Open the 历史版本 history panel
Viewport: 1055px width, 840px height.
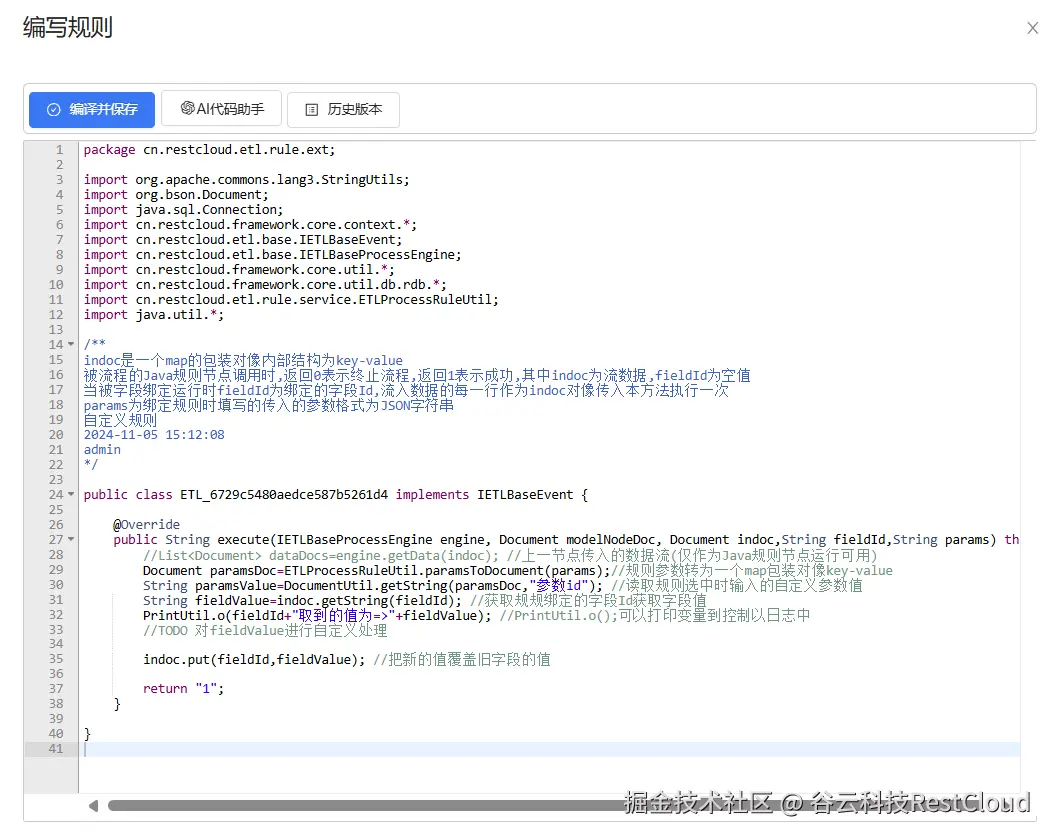pos(343,110)
